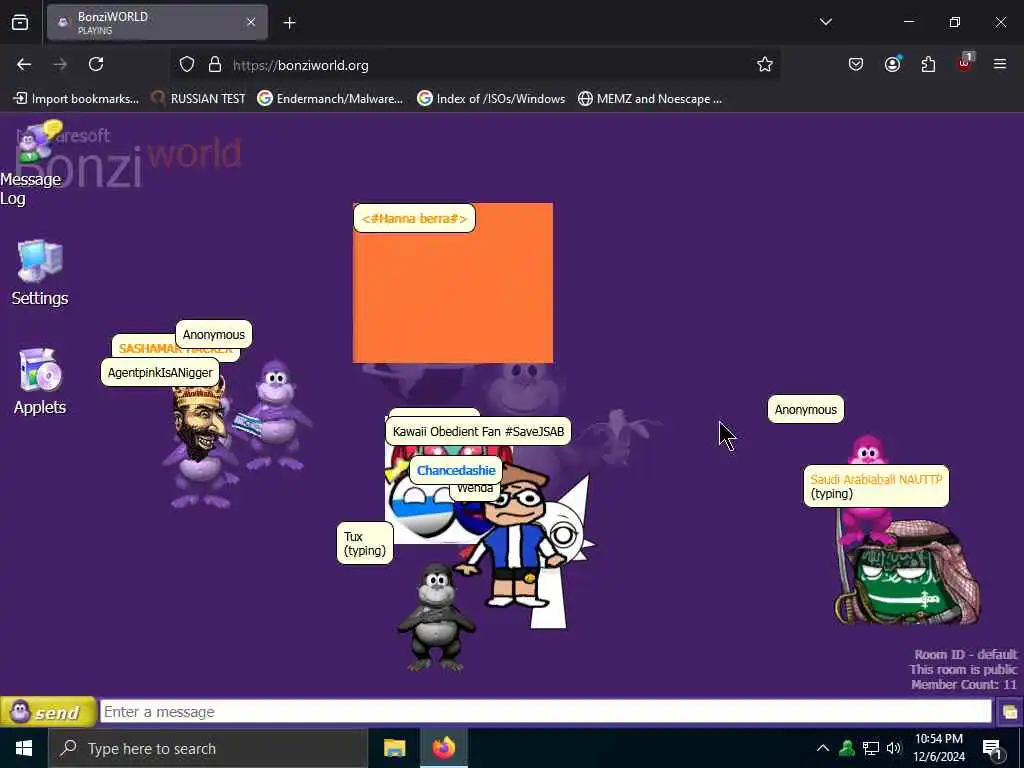Click the Windows taskbar search box
The height and width of the screenshot is (768, 1024).
tap(208, 748)
